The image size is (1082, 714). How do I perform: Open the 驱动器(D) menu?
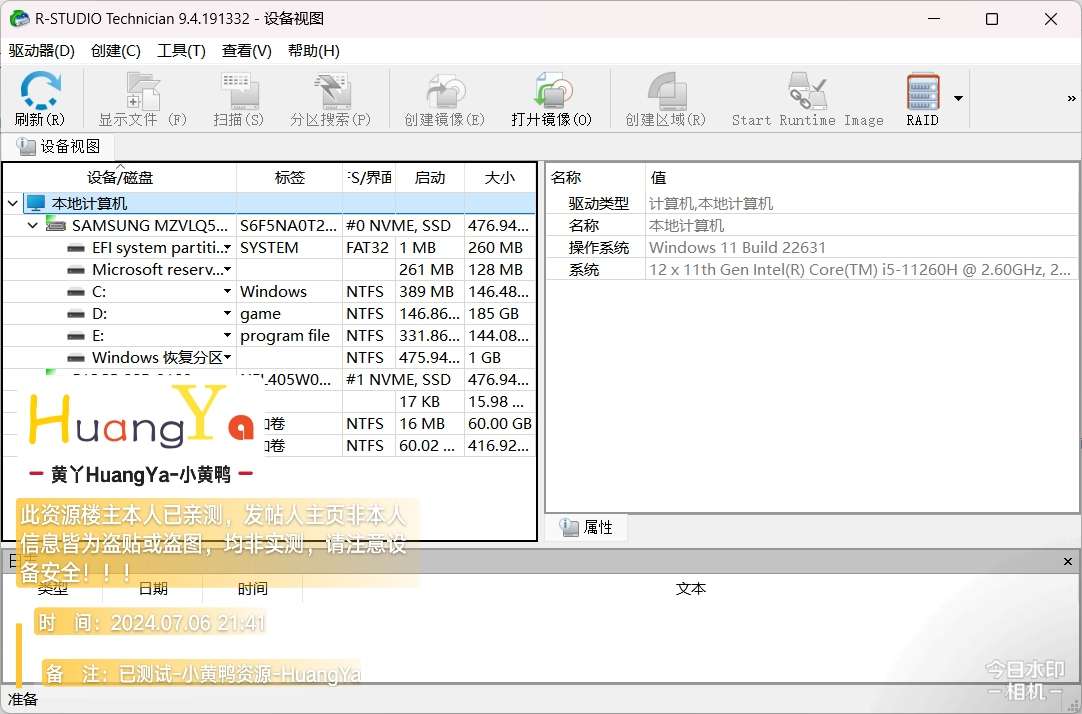click(x=41, y=51)
